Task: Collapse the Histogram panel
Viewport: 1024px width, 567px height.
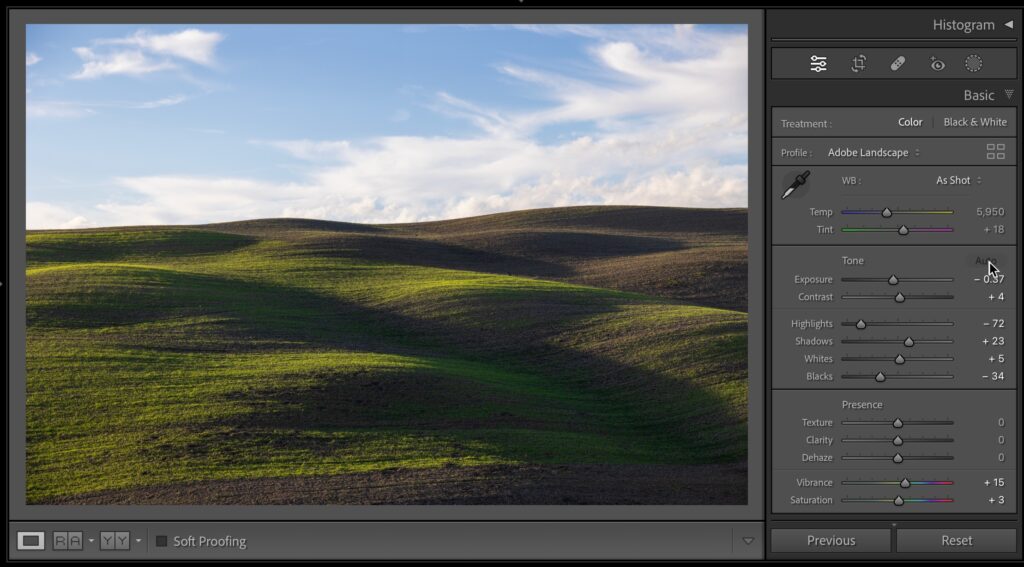Action: click(1008, 25)
